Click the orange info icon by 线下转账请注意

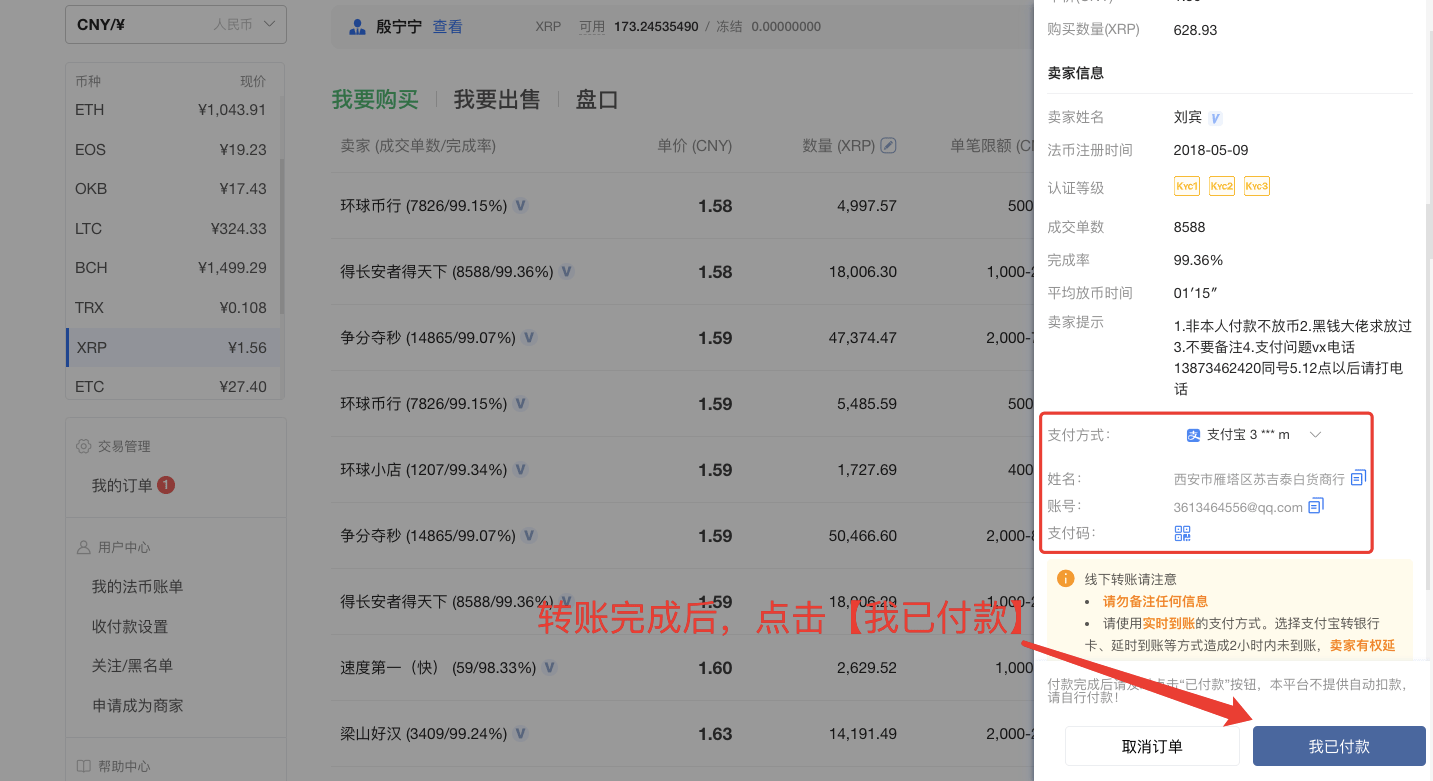coord(1066,579)
